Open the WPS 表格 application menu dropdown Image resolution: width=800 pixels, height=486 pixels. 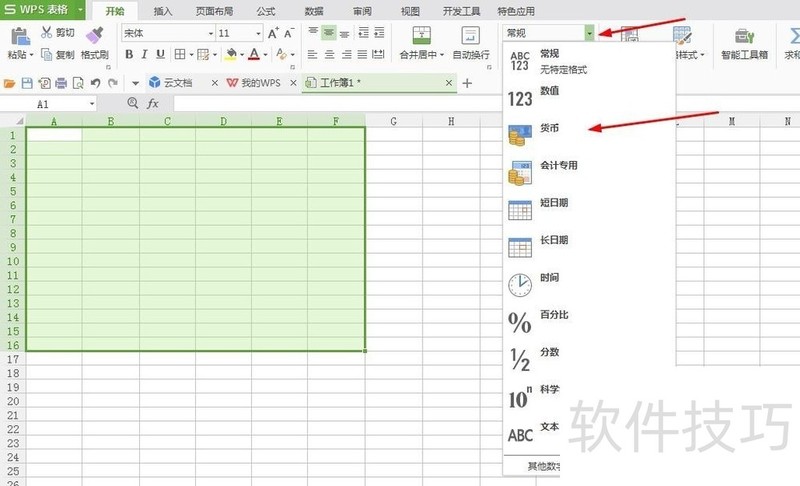pyautogui.click(x=80, y=10)
